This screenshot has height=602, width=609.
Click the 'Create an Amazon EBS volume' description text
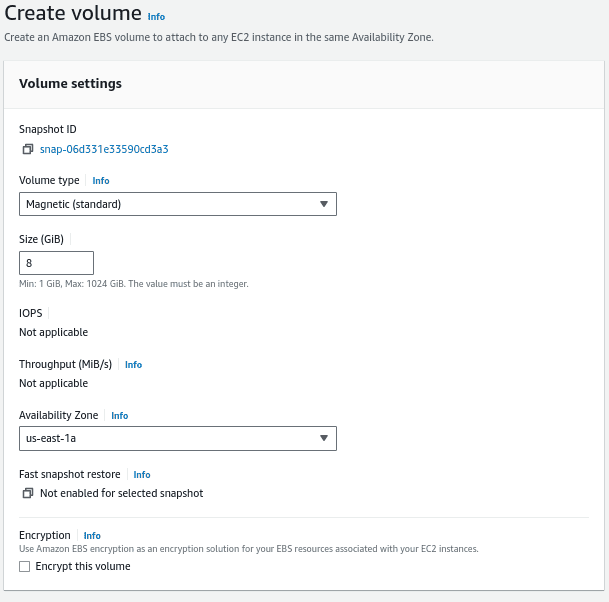click(x=219, y=37)
